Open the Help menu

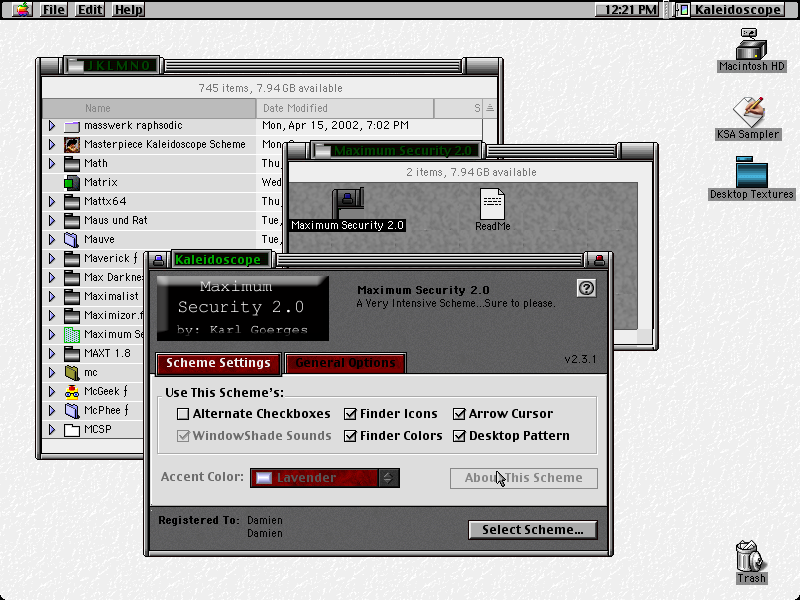[128, 9]
